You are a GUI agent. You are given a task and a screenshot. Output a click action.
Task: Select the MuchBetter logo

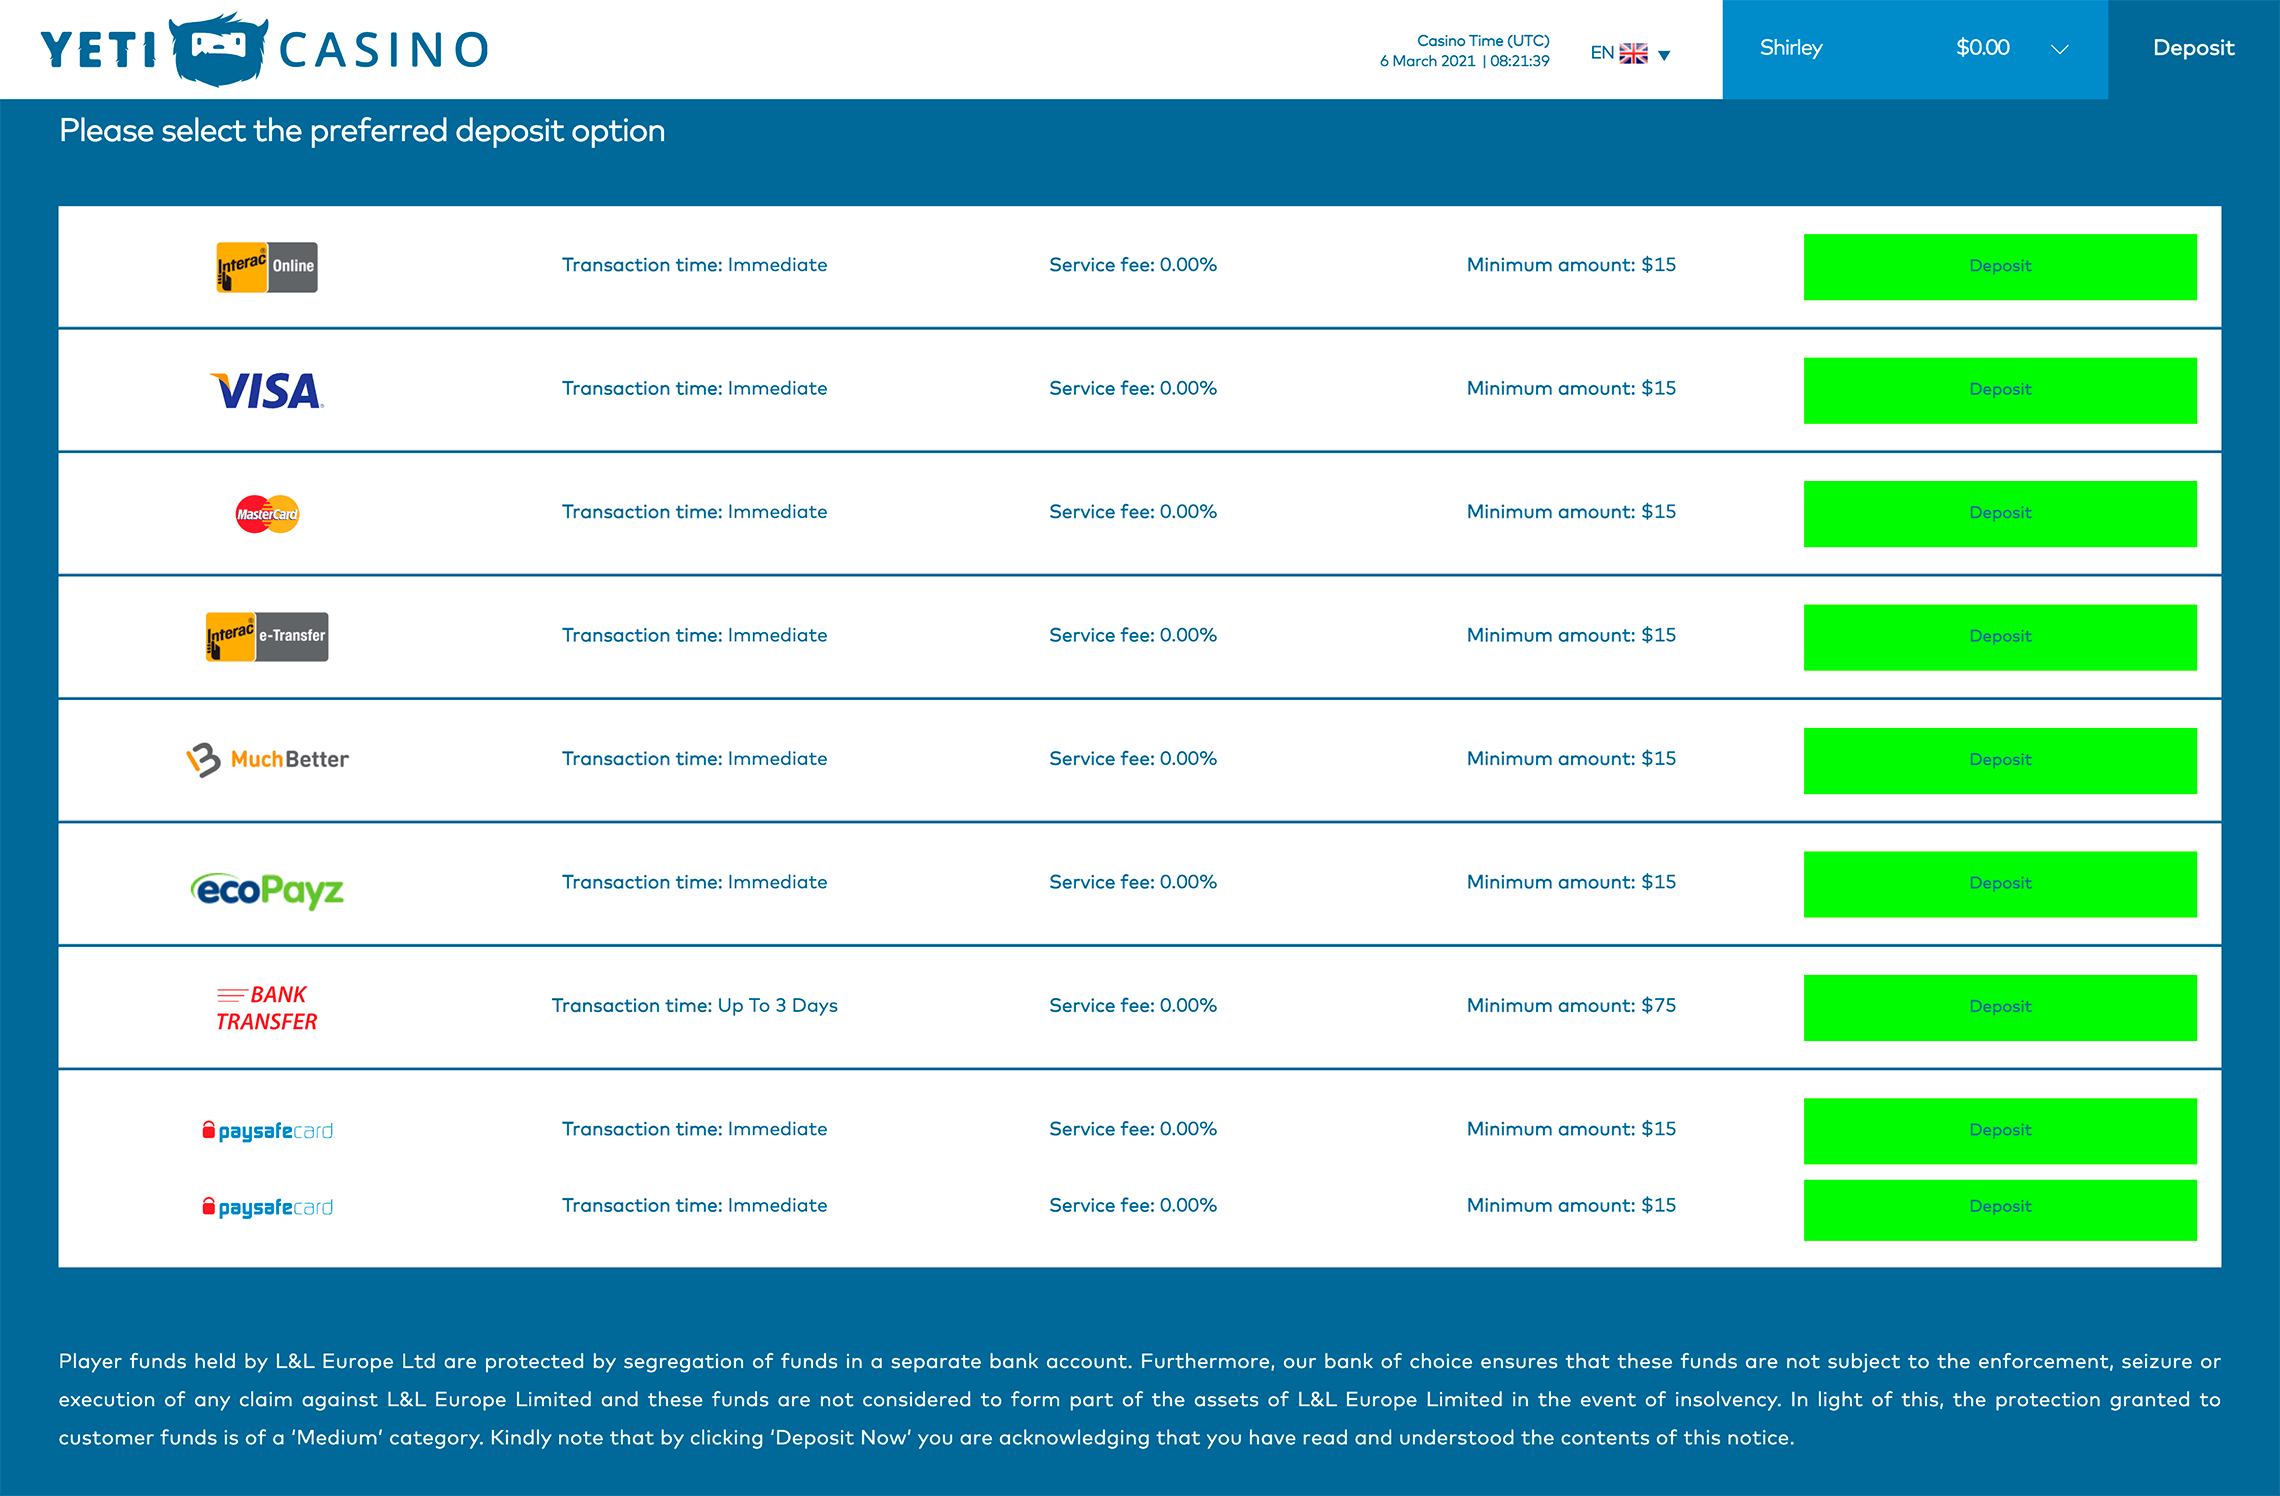(x=267, y=760)
